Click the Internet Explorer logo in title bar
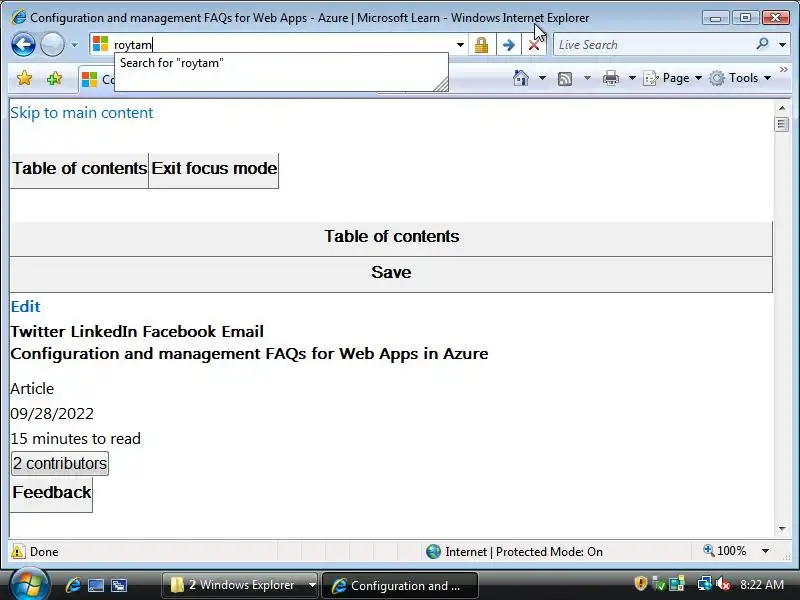Screen dimensions: 800x600 [18, 17]
